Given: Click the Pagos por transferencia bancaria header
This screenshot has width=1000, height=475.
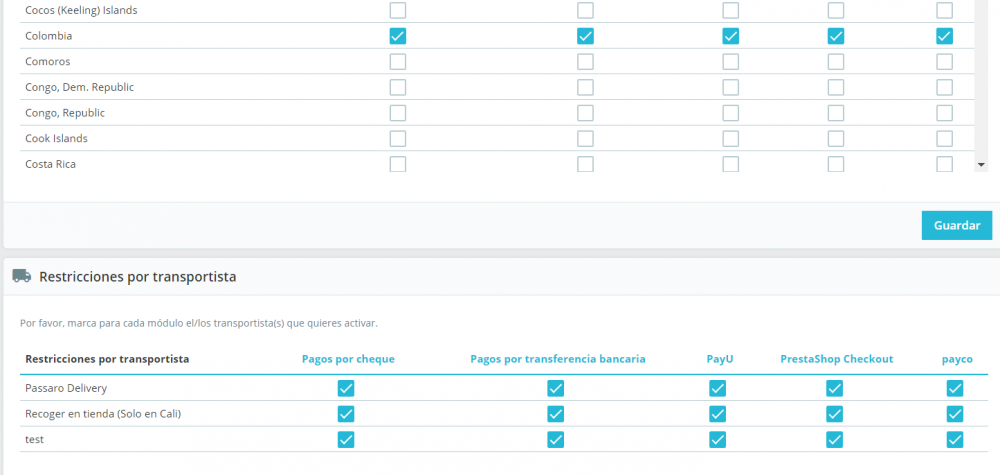Looking at the screenshot, I should 557,359.
